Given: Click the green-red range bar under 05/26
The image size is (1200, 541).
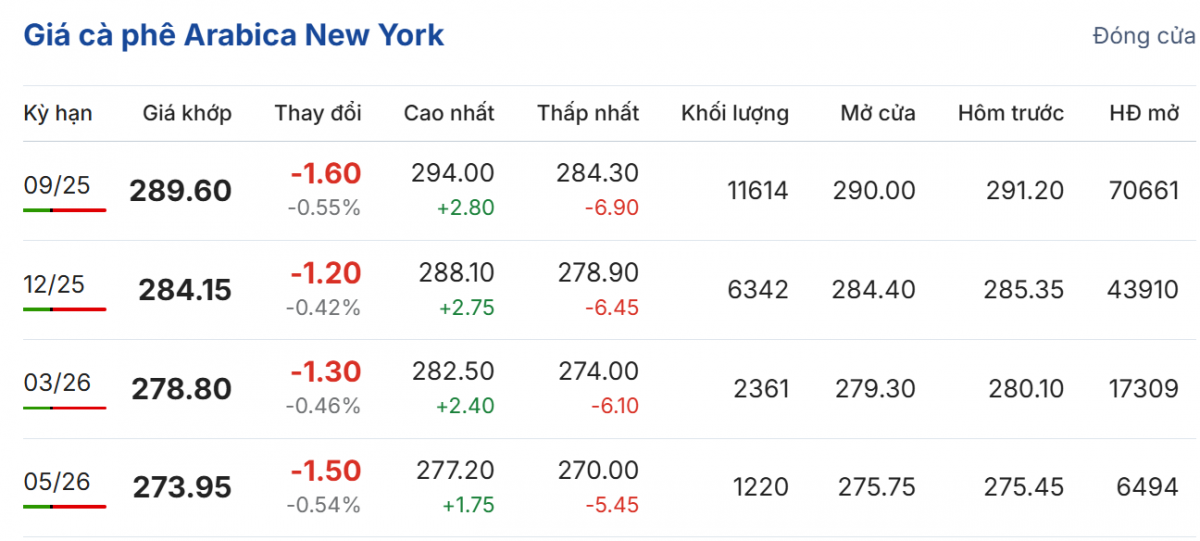Looking at the screenshot, I should point(64,507).
